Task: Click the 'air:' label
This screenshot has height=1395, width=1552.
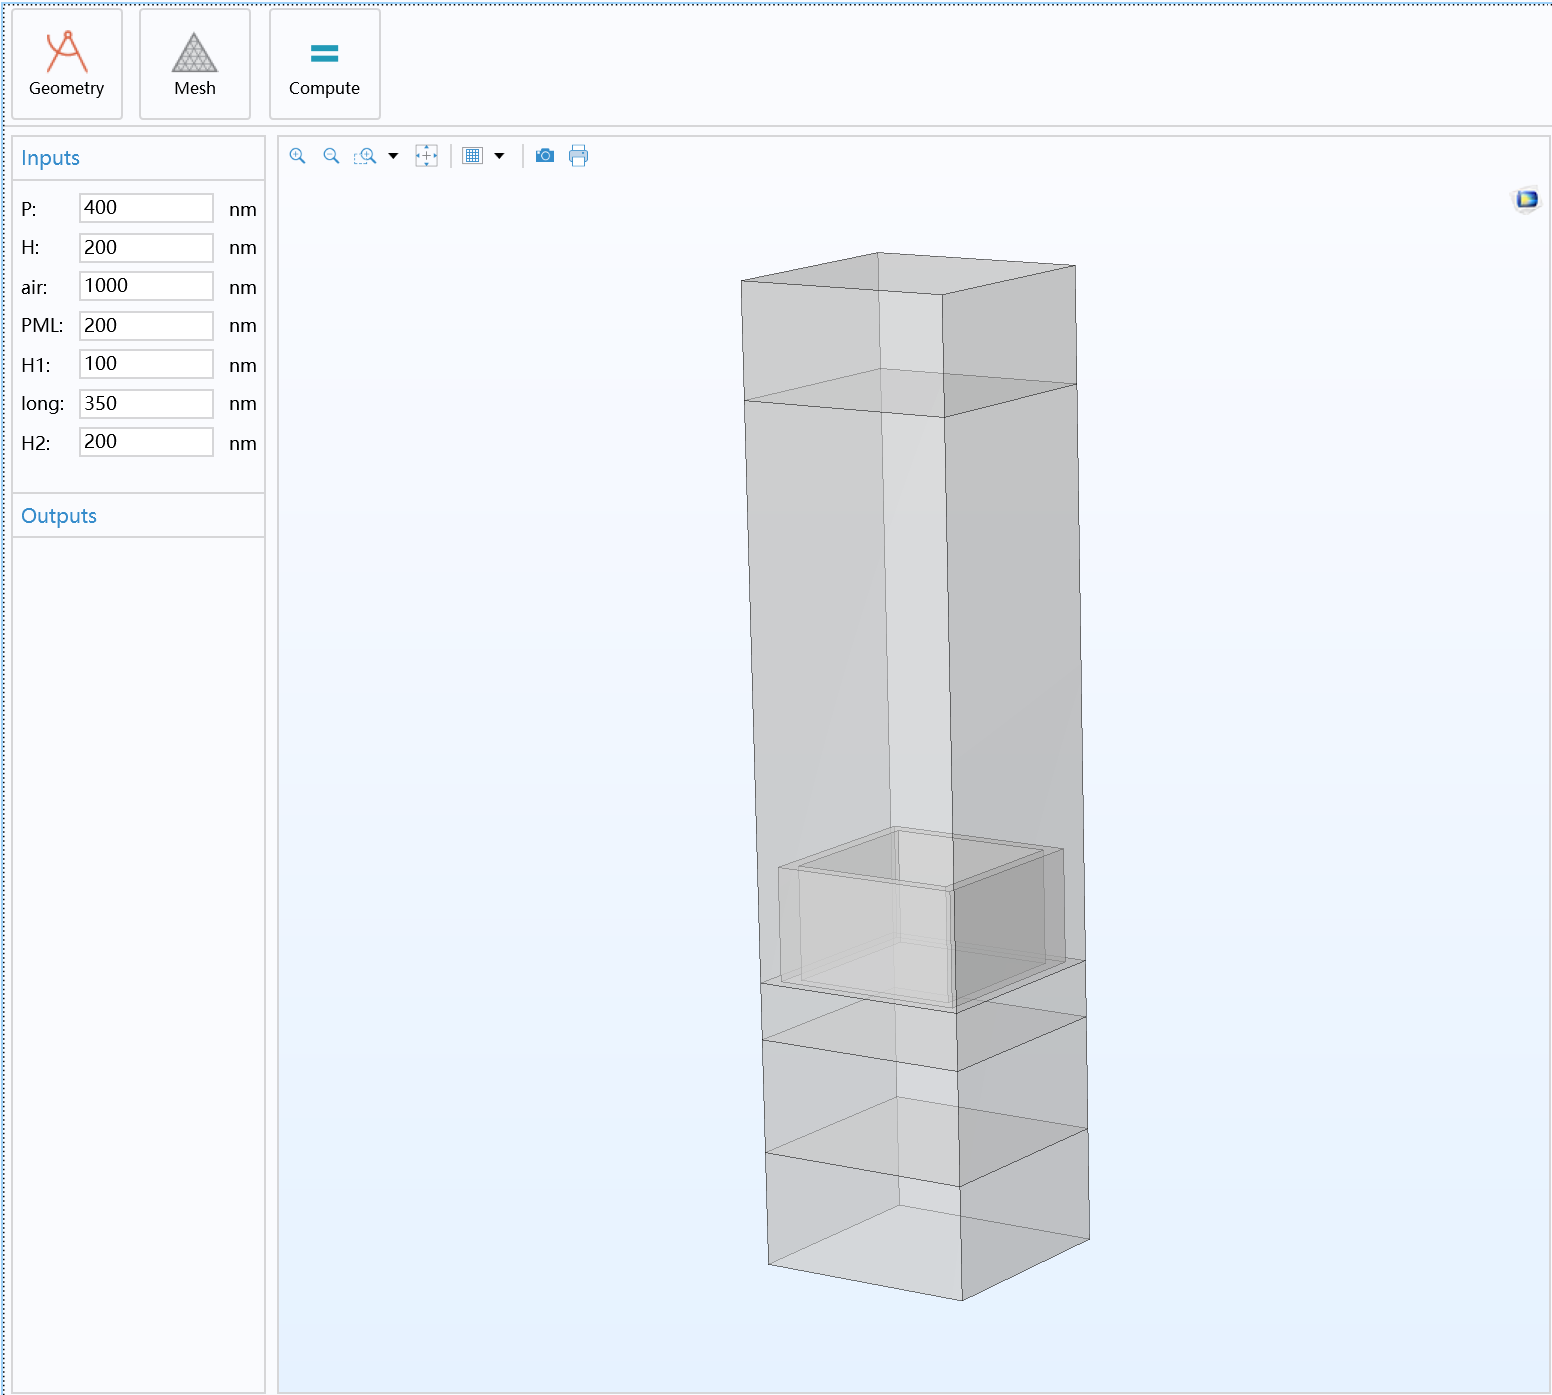Action: 34,288
